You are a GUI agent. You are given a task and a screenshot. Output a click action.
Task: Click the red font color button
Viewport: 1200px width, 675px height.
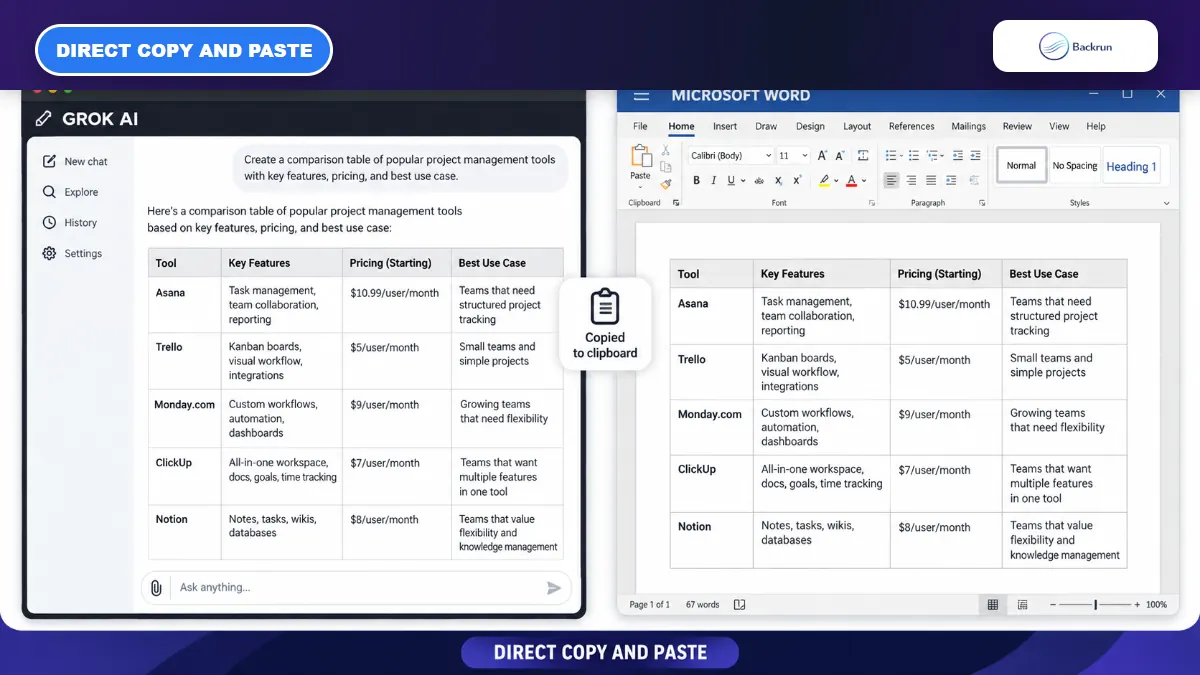[851, 181]
